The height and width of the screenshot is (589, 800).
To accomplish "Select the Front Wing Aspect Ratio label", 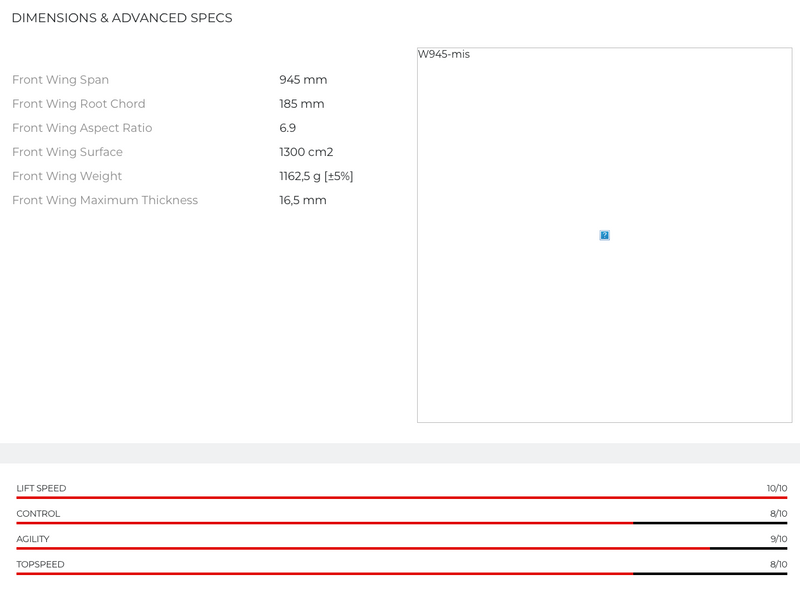I will pyautogui.click(x=82, y=128).
